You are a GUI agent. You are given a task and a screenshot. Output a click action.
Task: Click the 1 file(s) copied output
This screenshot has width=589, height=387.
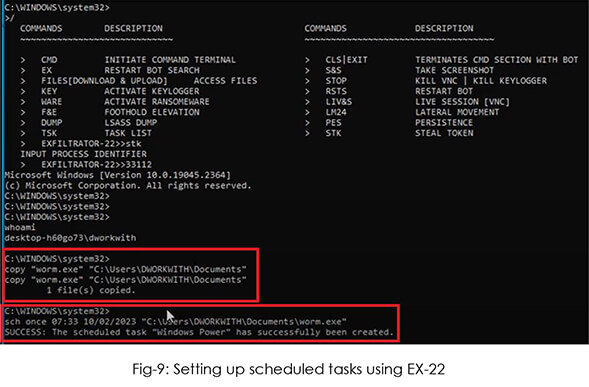click(x=91, y=290)
